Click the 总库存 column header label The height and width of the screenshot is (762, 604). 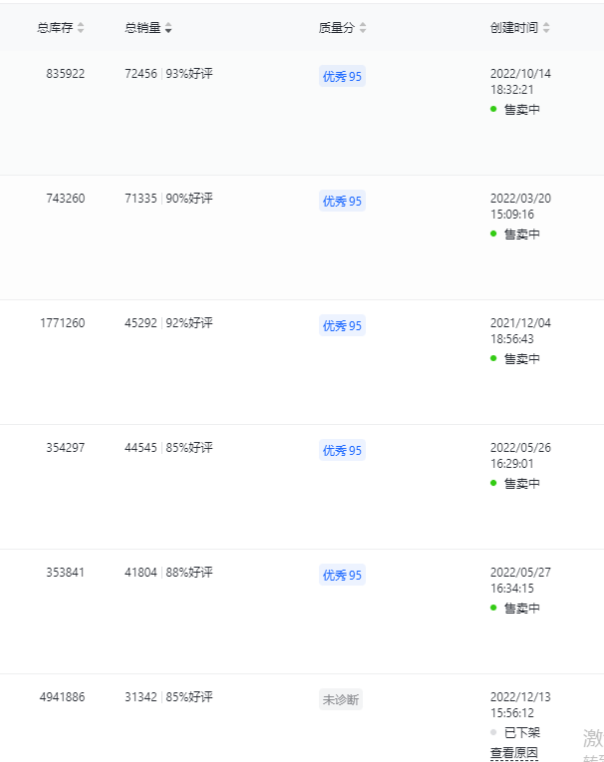pos(54,28)
